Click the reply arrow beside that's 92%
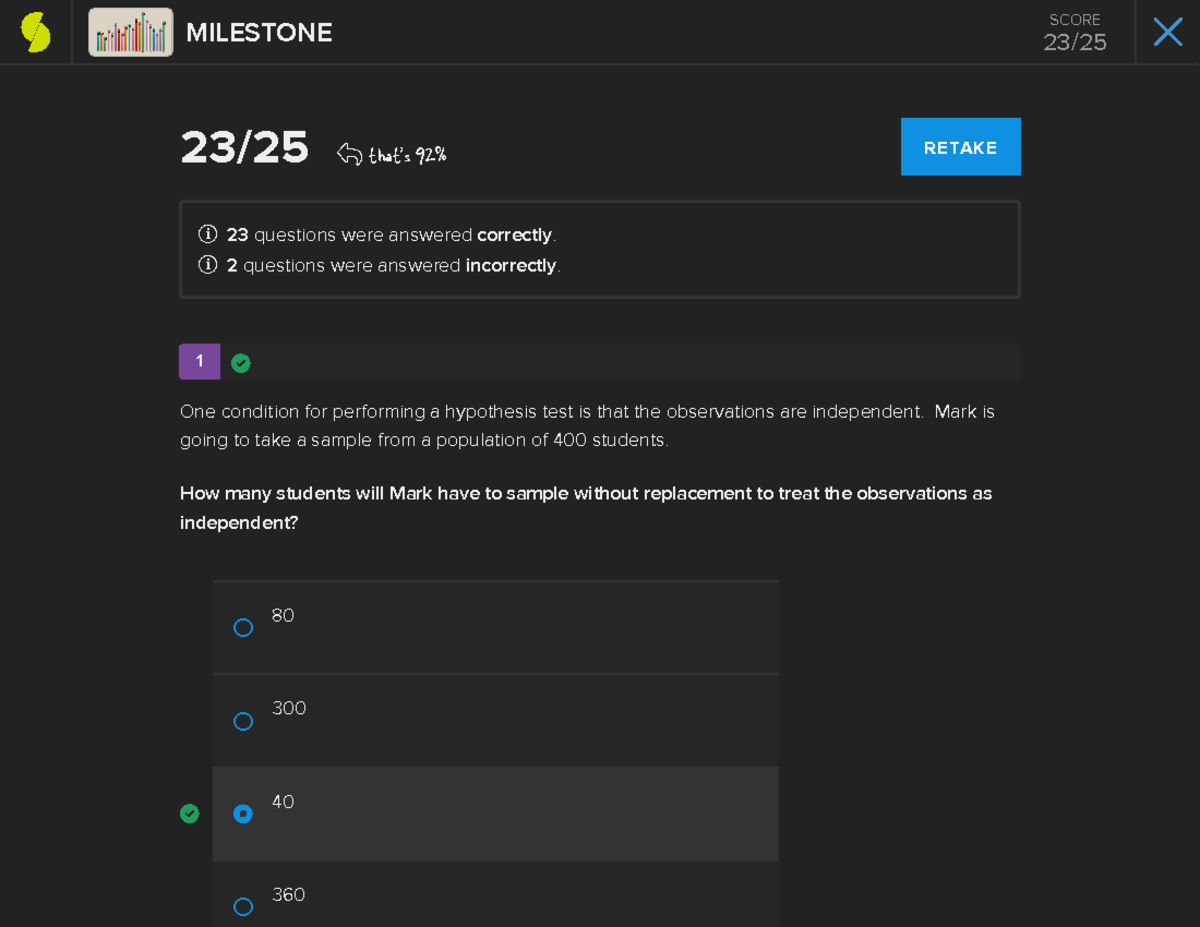The image size is (1200, 927). (x=349, y=154)
